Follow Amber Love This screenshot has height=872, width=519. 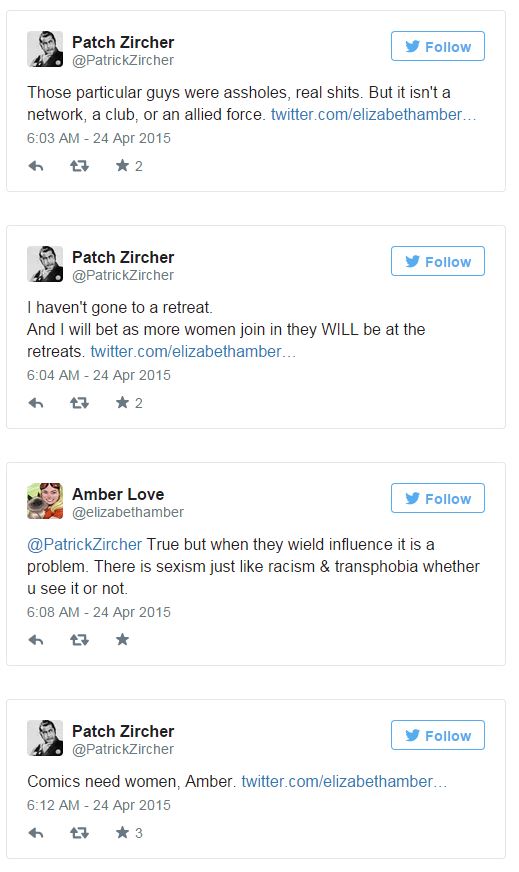(438, 498)
